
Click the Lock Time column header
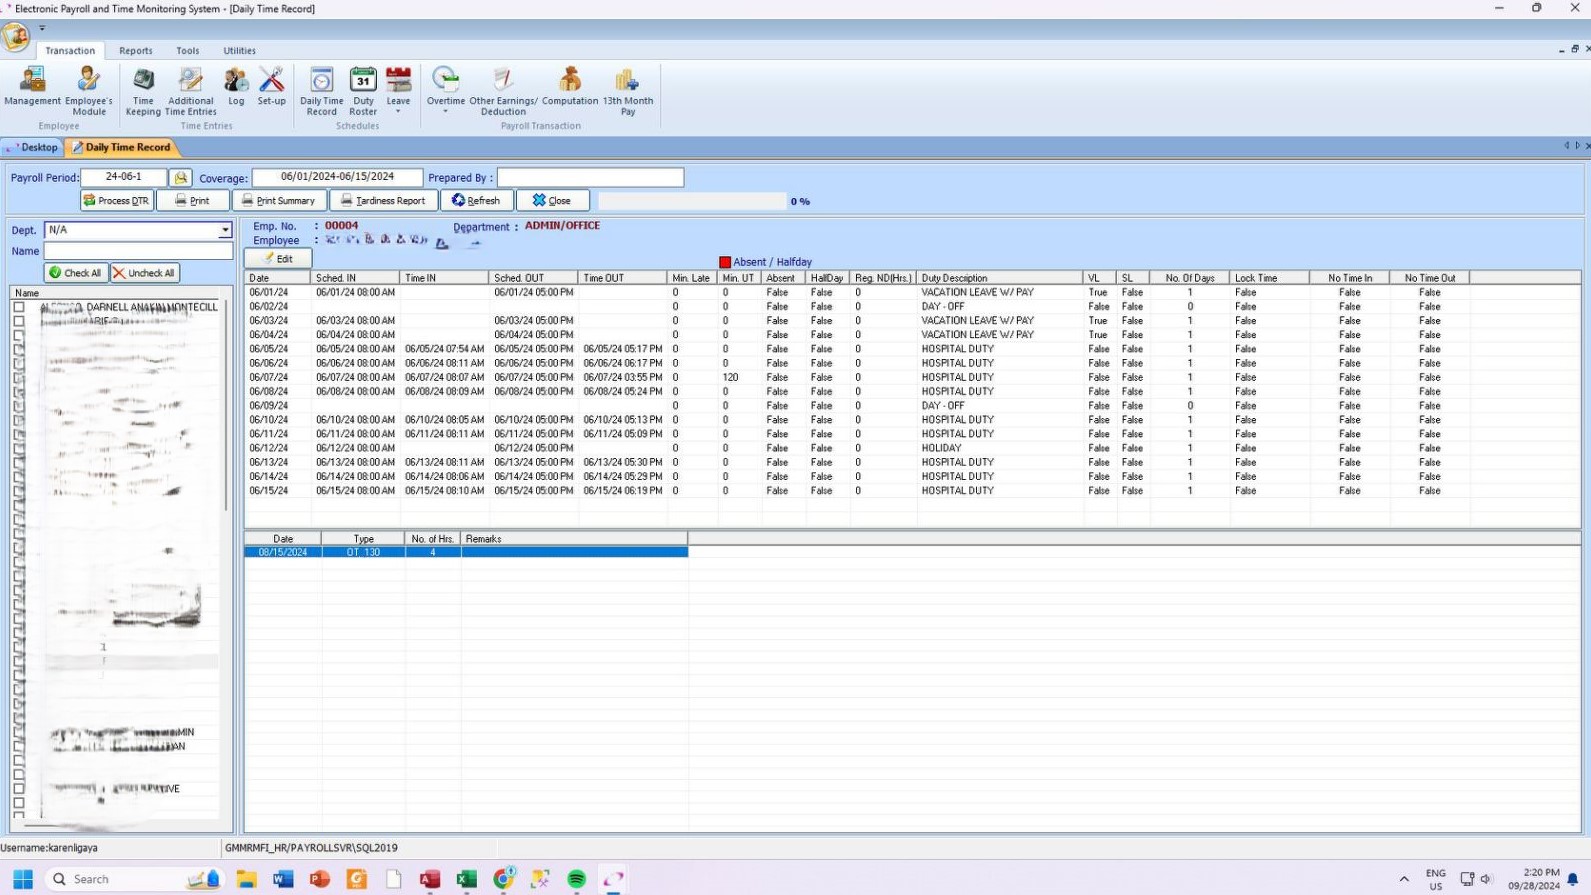1269,278
